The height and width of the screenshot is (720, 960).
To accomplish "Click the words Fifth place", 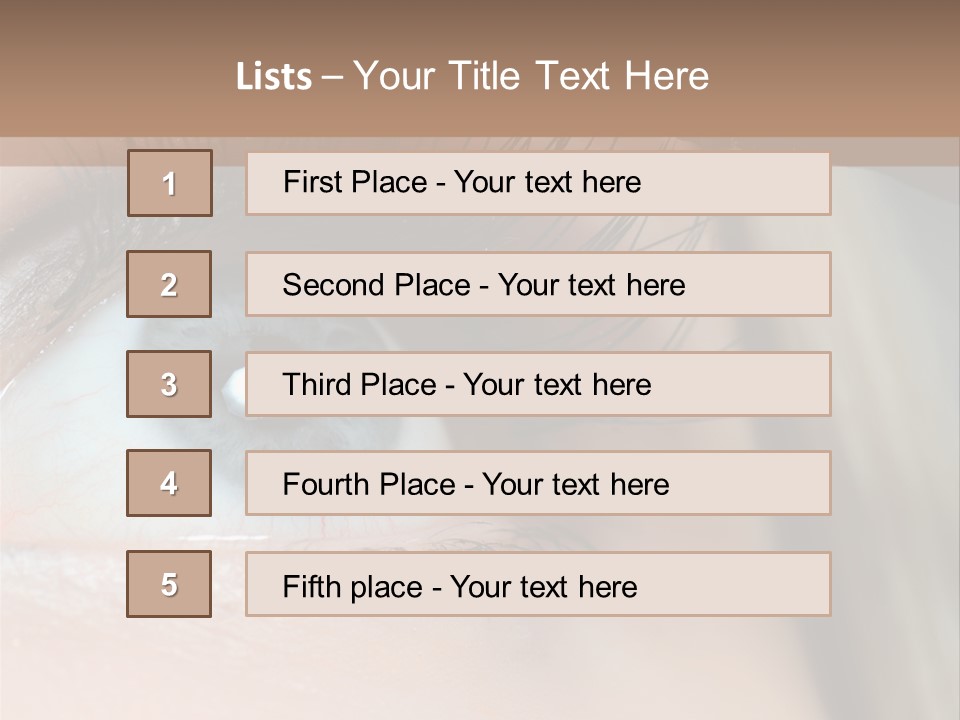I will 353,587.
